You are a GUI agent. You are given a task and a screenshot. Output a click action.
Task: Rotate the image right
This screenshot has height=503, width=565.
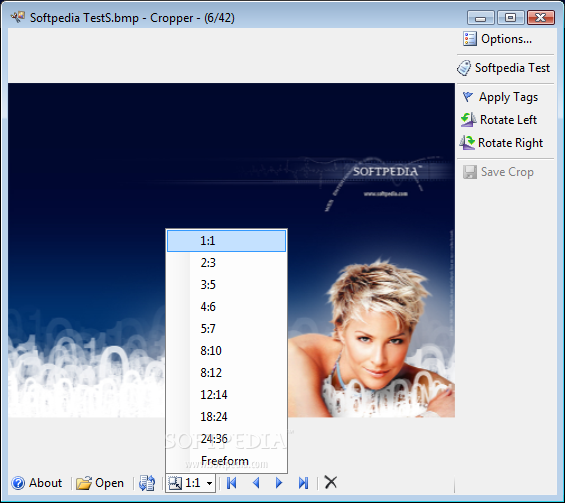(x=501, y=143)
